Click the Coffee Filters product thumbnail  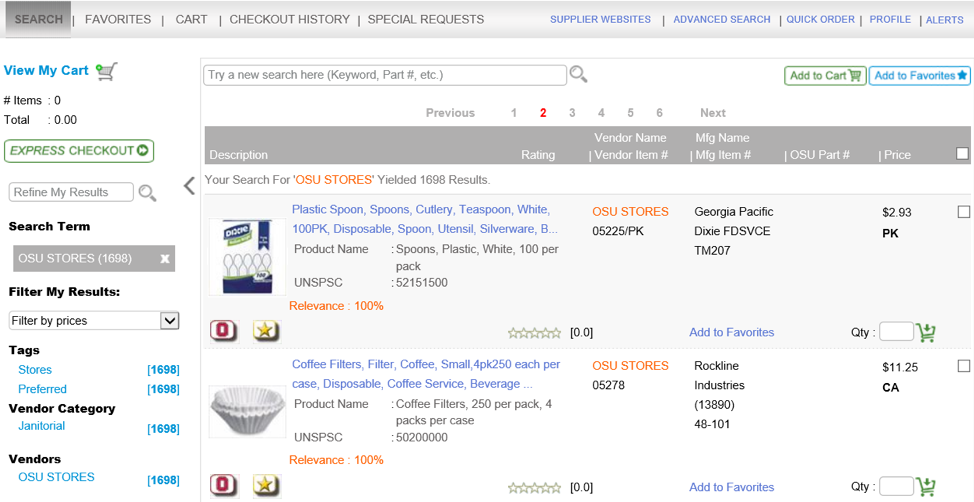click(x=247, y=410)
